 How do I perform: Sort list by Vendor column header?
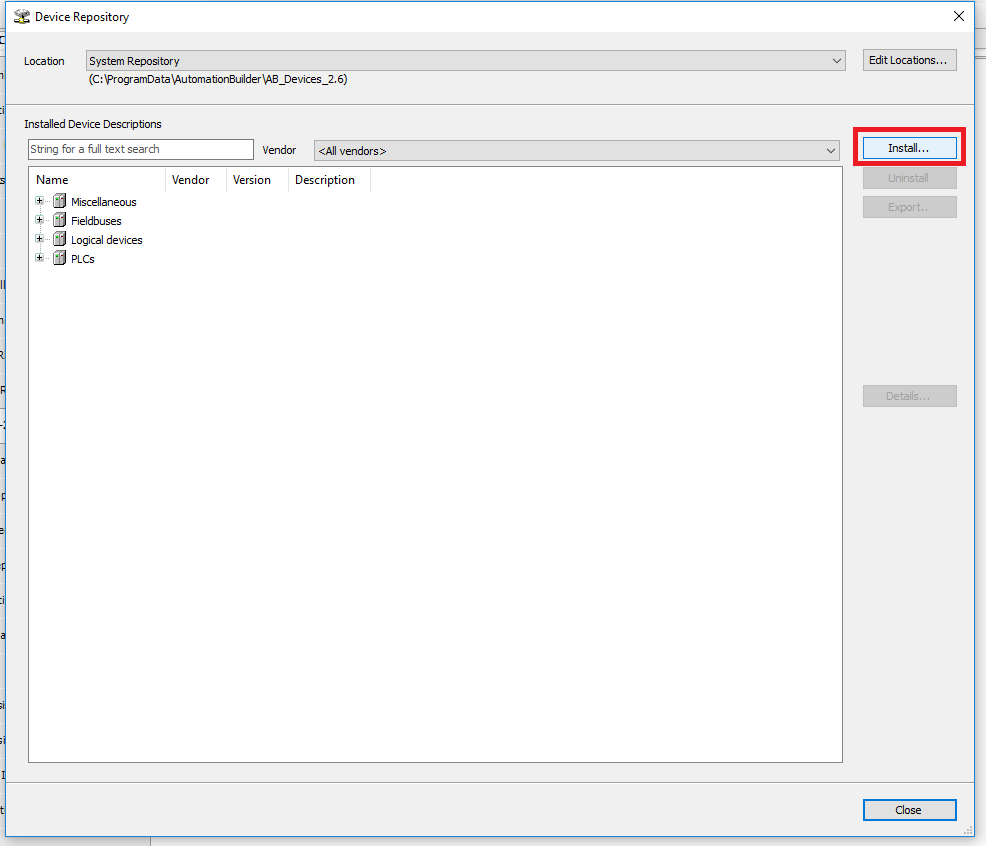[195, 180]
